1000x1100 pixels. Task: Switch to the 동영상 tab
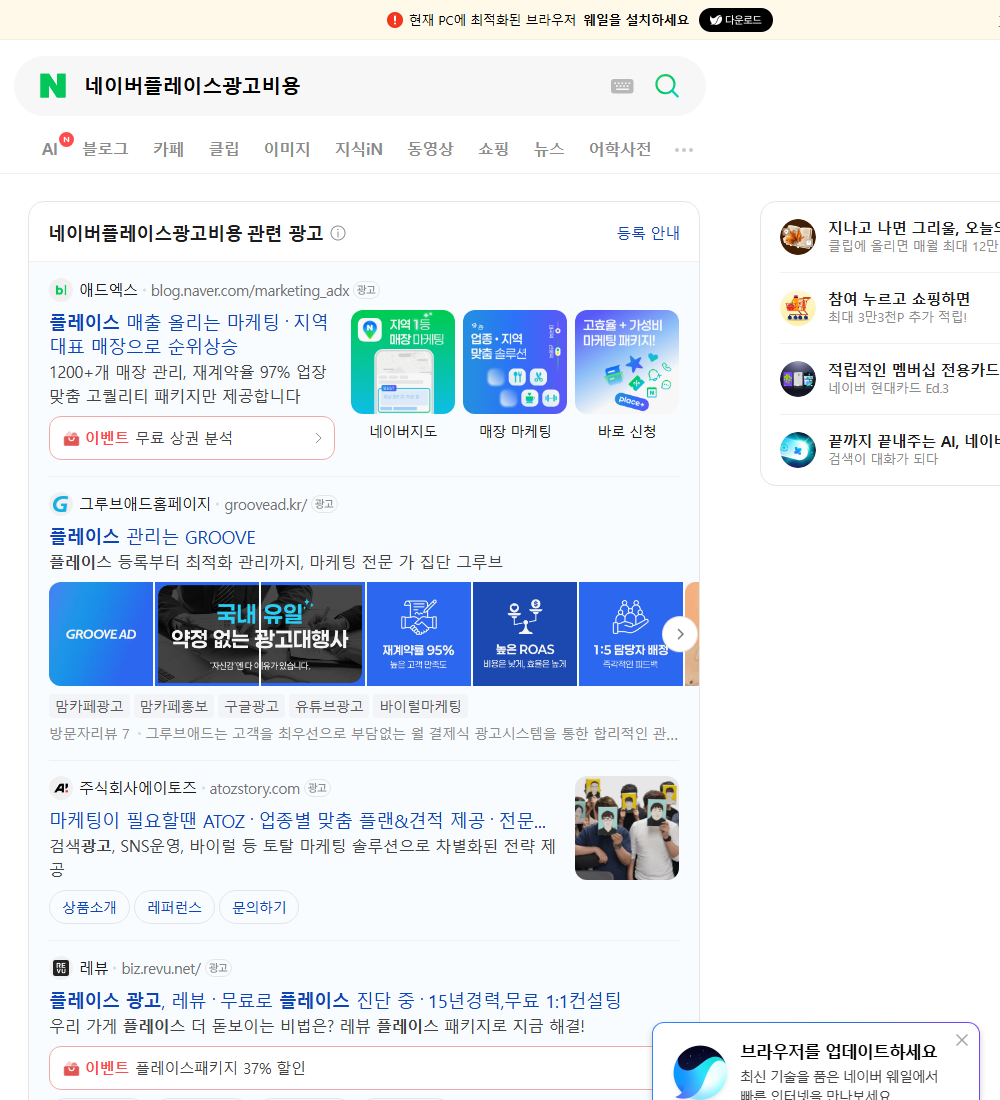(x=430, y=149)
